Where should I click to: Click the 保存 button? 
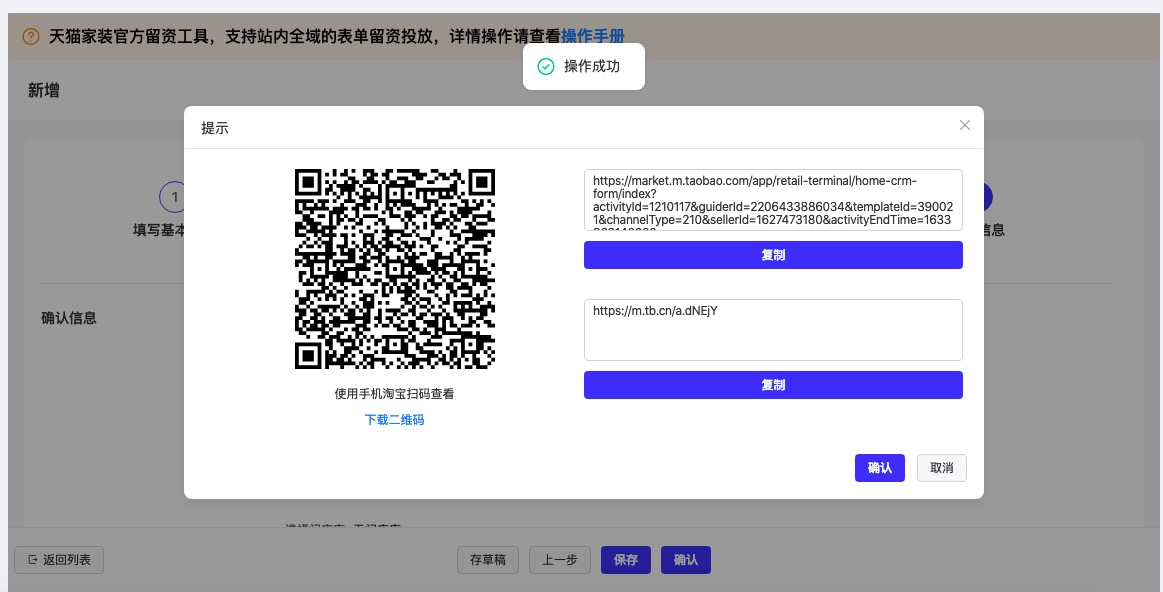(626, 560)
